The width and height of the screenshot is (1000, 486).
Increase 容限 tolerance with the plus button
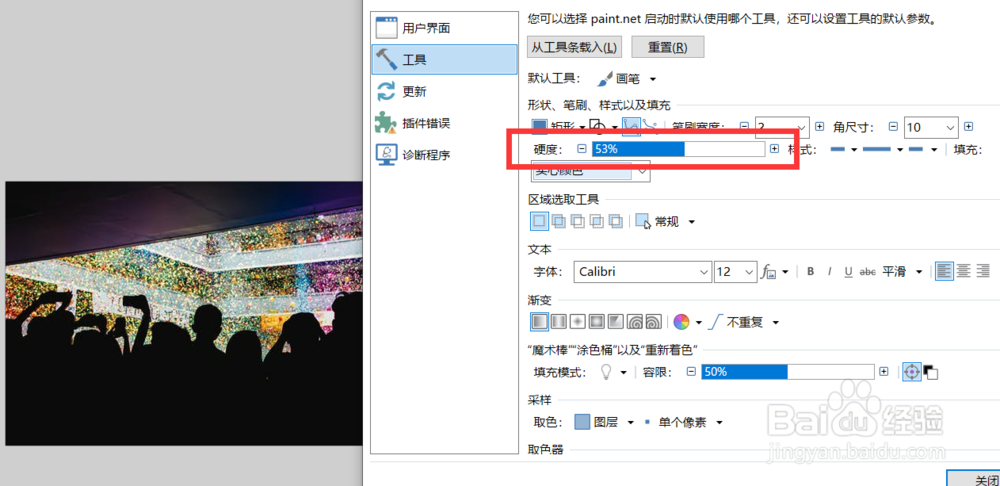tap(884, 372)
